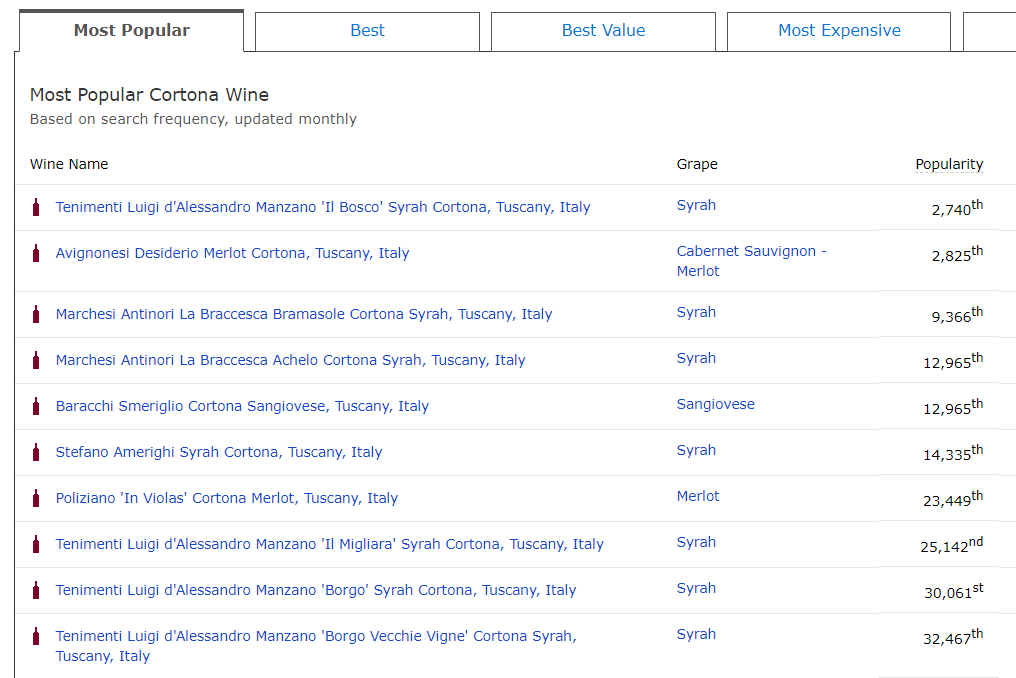Image resolution: width=1016 pixels, height=678 pixels.
Task: Select the red bottle icon for Bramasole Cortona Syrah
Action: (x=36, y=314)
